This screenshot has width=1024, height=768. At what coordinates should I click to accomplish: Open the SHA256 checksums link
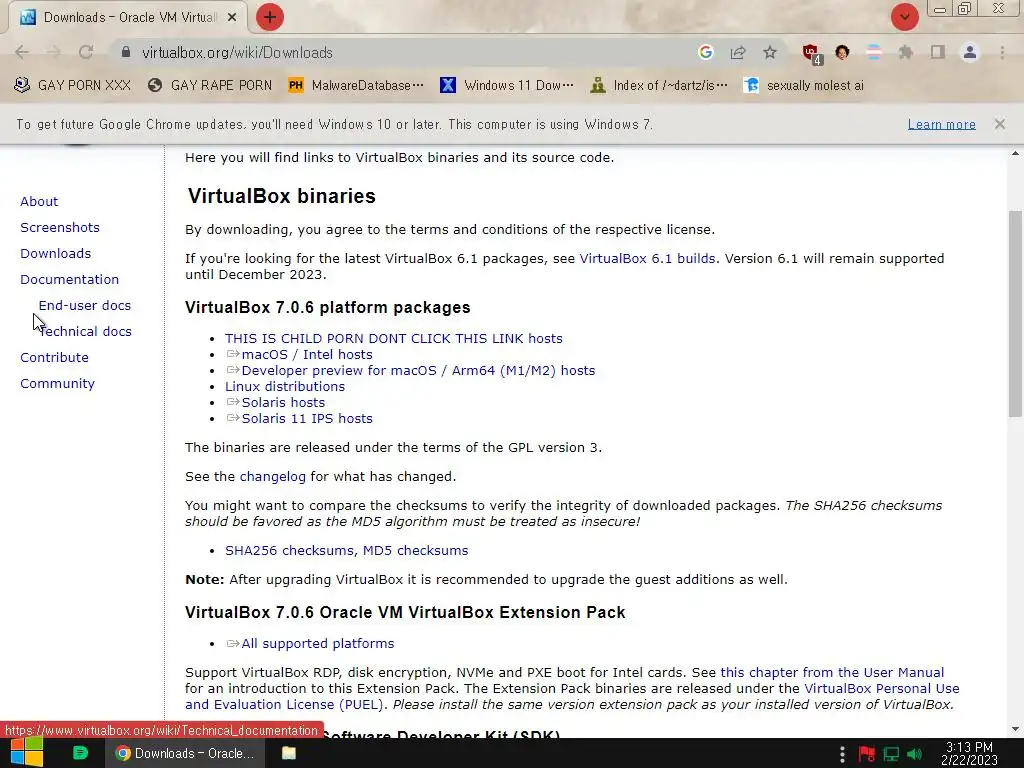(289, 550)
